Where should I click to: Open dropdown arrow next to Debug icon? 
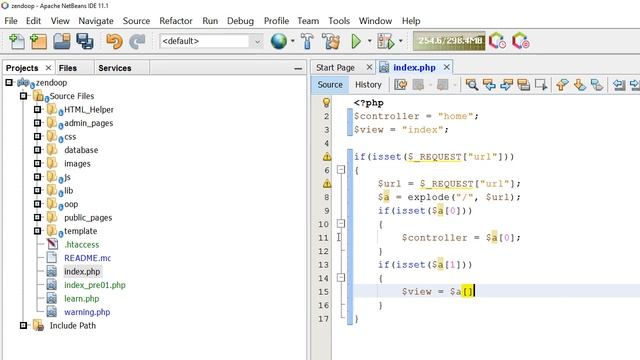(400, 41)
